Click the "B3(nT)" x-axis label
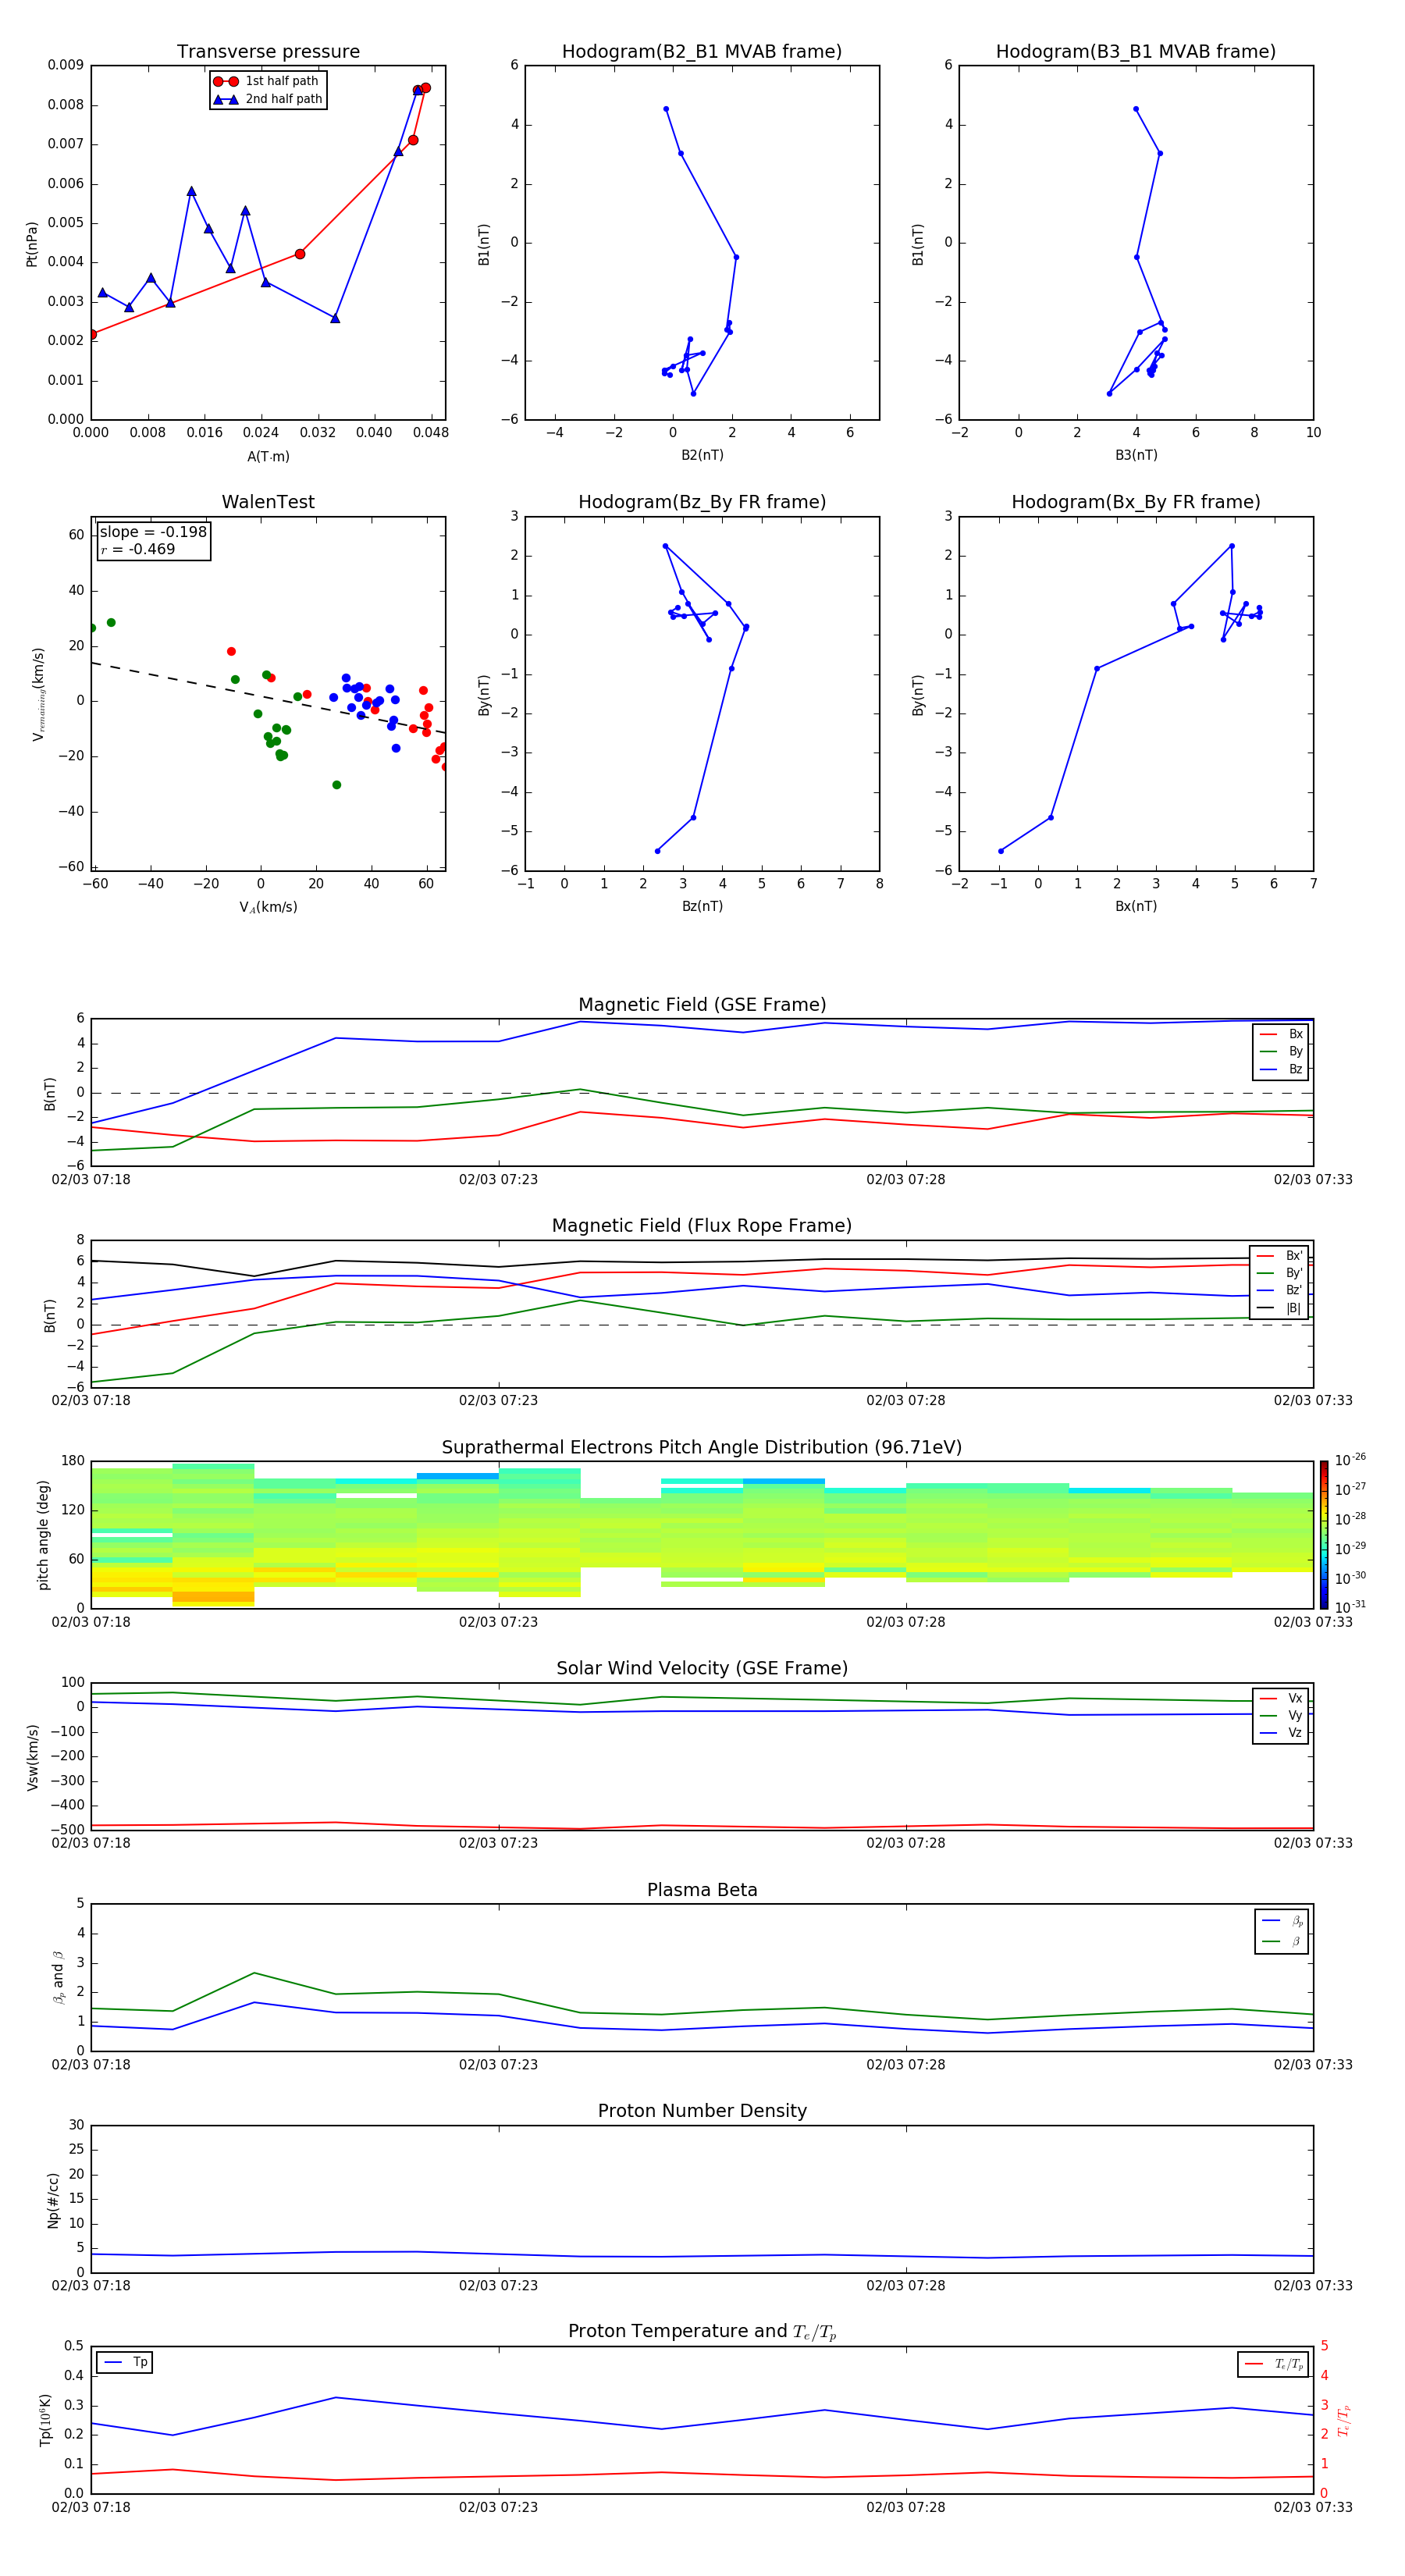This screenshot has height=2576, width=1405. point(1136,456)
